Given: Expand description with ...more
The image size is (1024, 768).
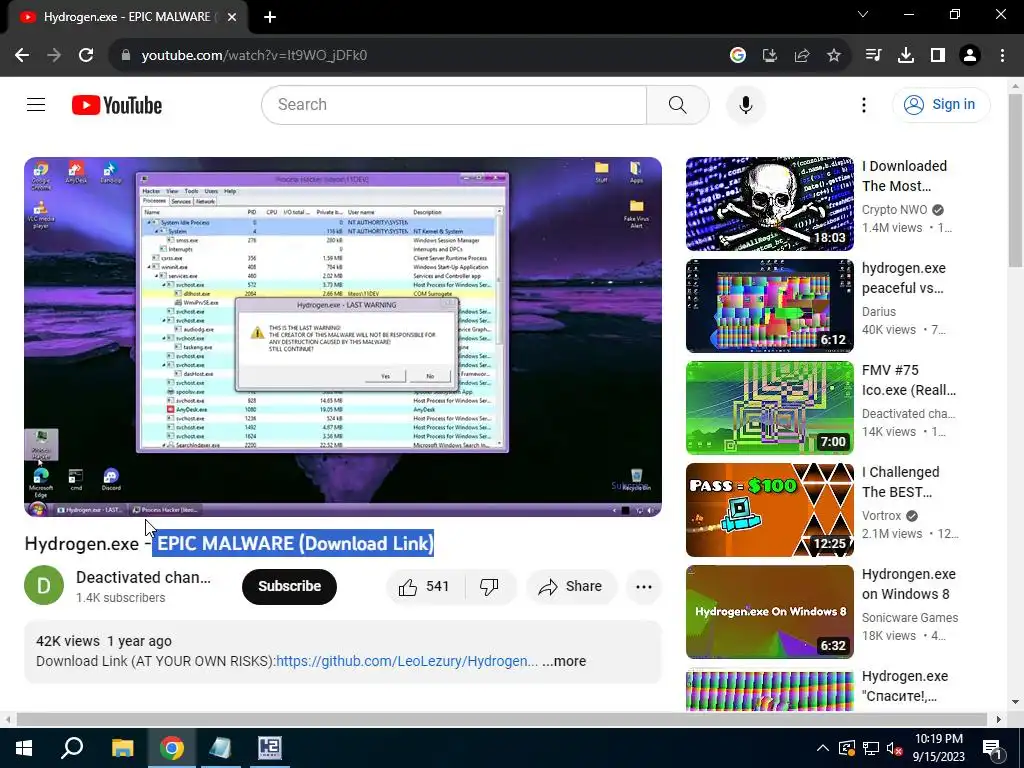Looking at the screenshot, I should click(564, 661).
